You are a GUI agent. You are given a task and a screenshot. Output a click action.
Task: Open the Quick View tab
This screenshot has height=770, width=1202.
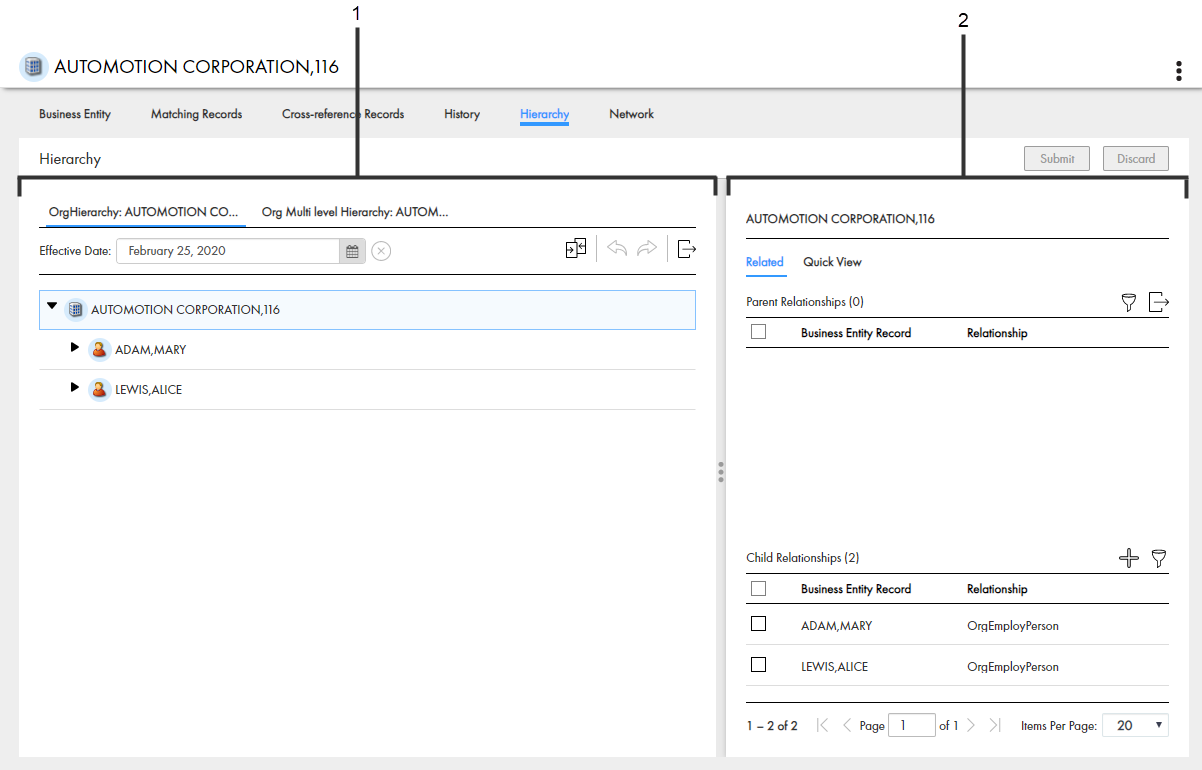tap(832, 262)
